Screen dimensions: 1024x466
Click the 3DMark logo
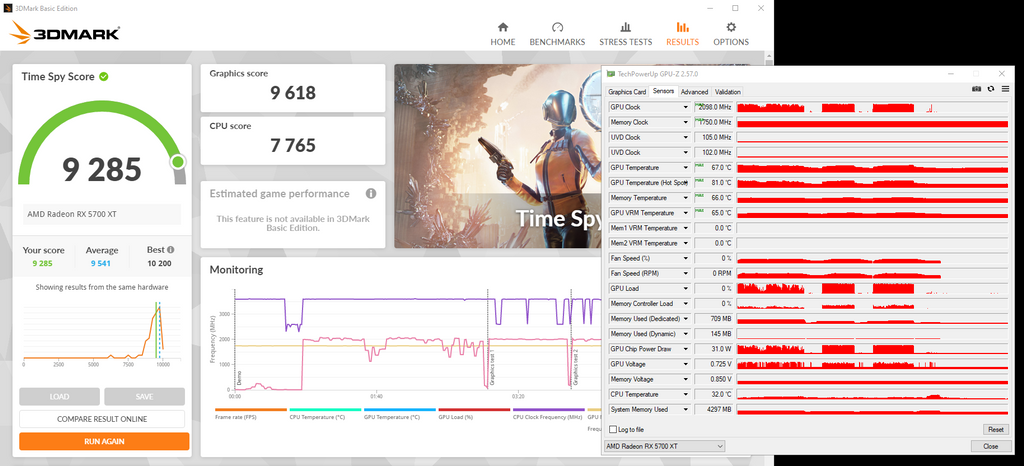pyautogui.click(x=65, y=33)
